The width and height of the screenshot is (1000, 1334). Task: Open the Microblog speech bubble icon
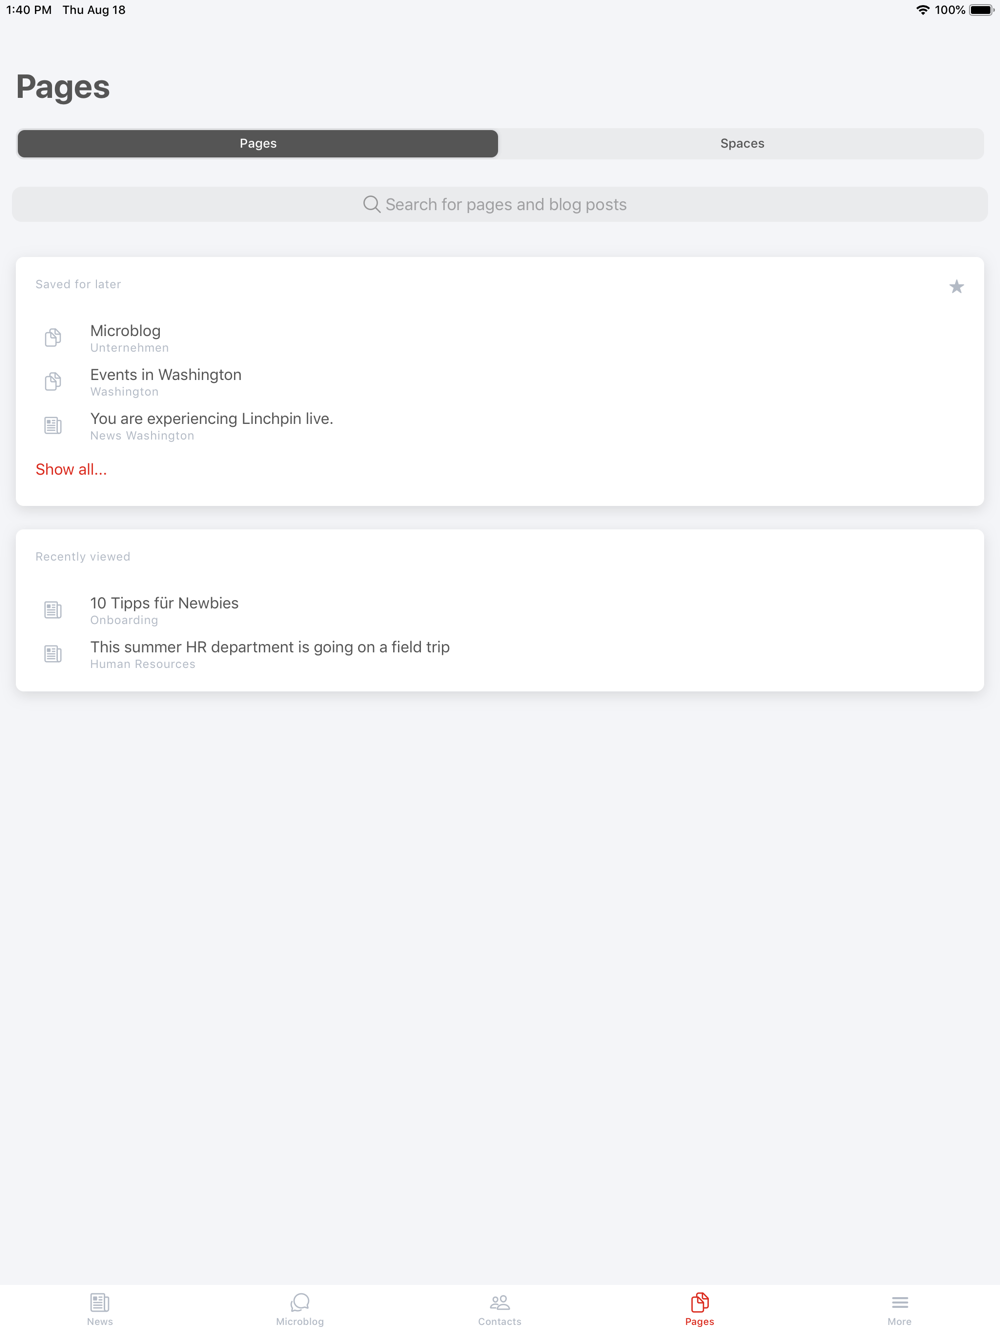click(300, 1302)
